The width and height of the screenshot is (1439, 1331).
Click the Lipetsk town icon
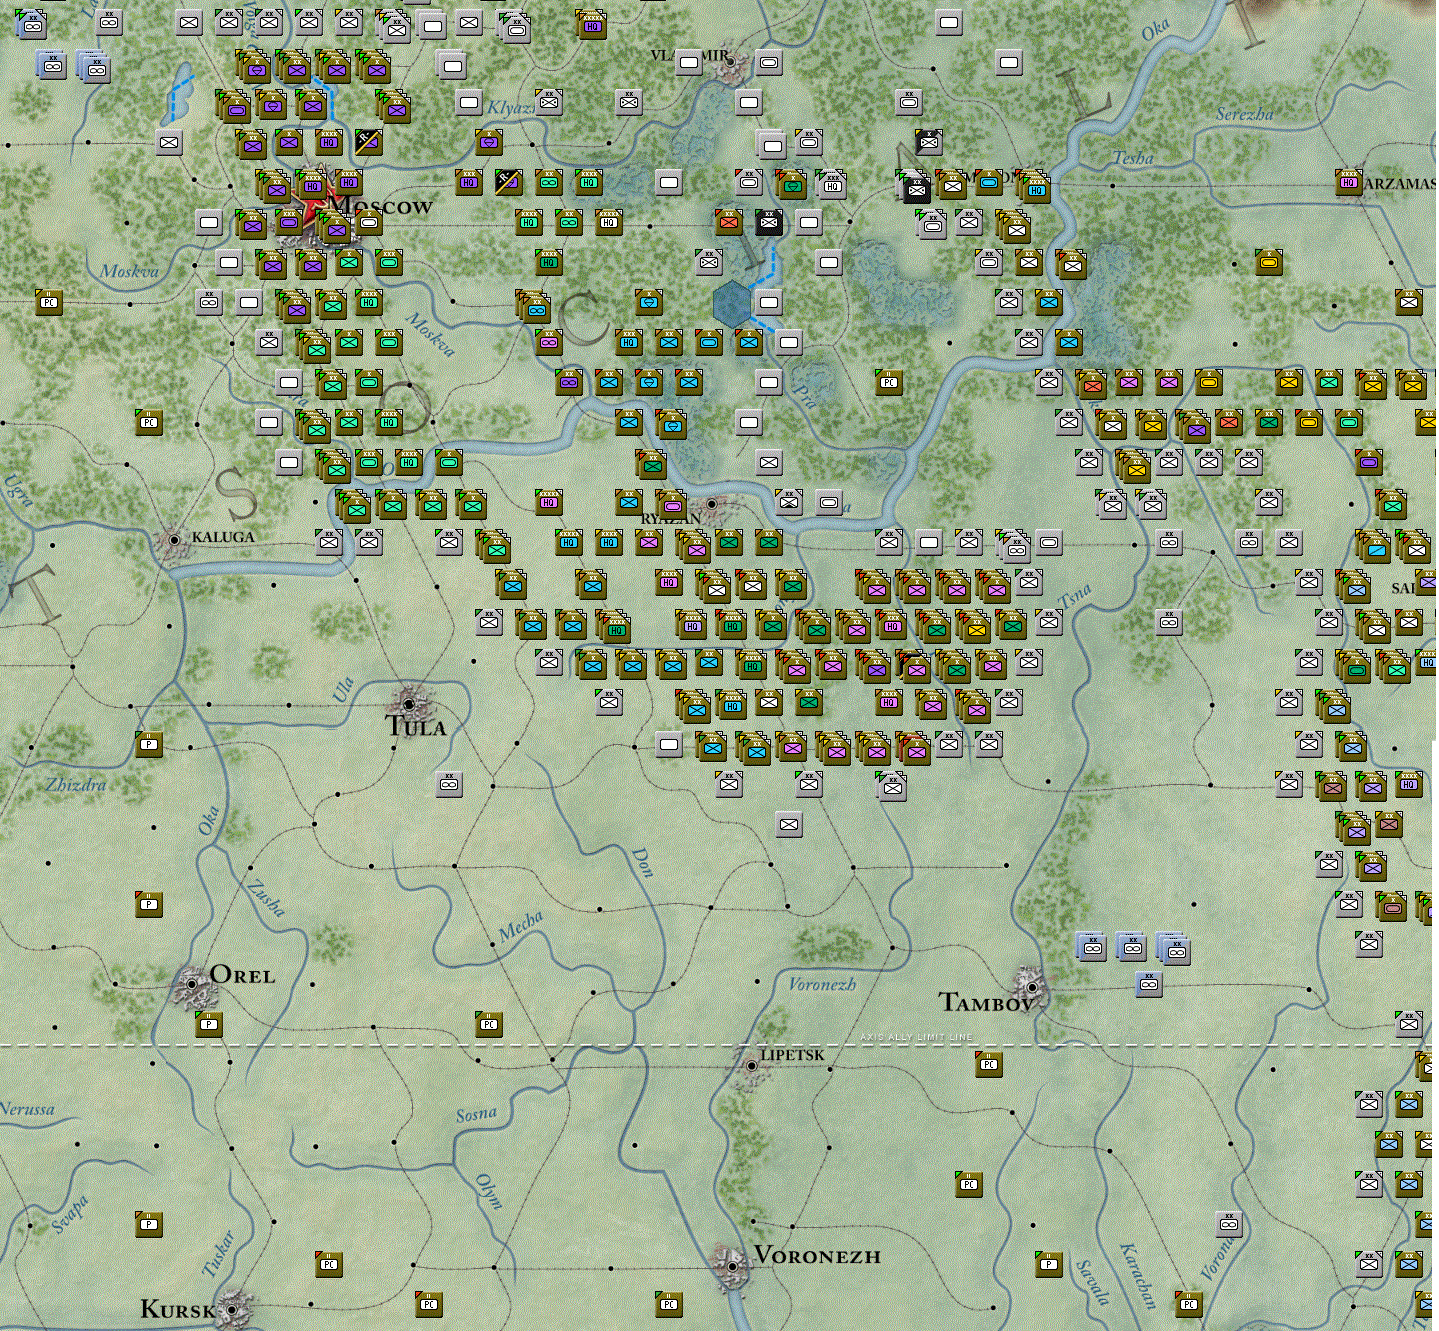[752, 1066]
